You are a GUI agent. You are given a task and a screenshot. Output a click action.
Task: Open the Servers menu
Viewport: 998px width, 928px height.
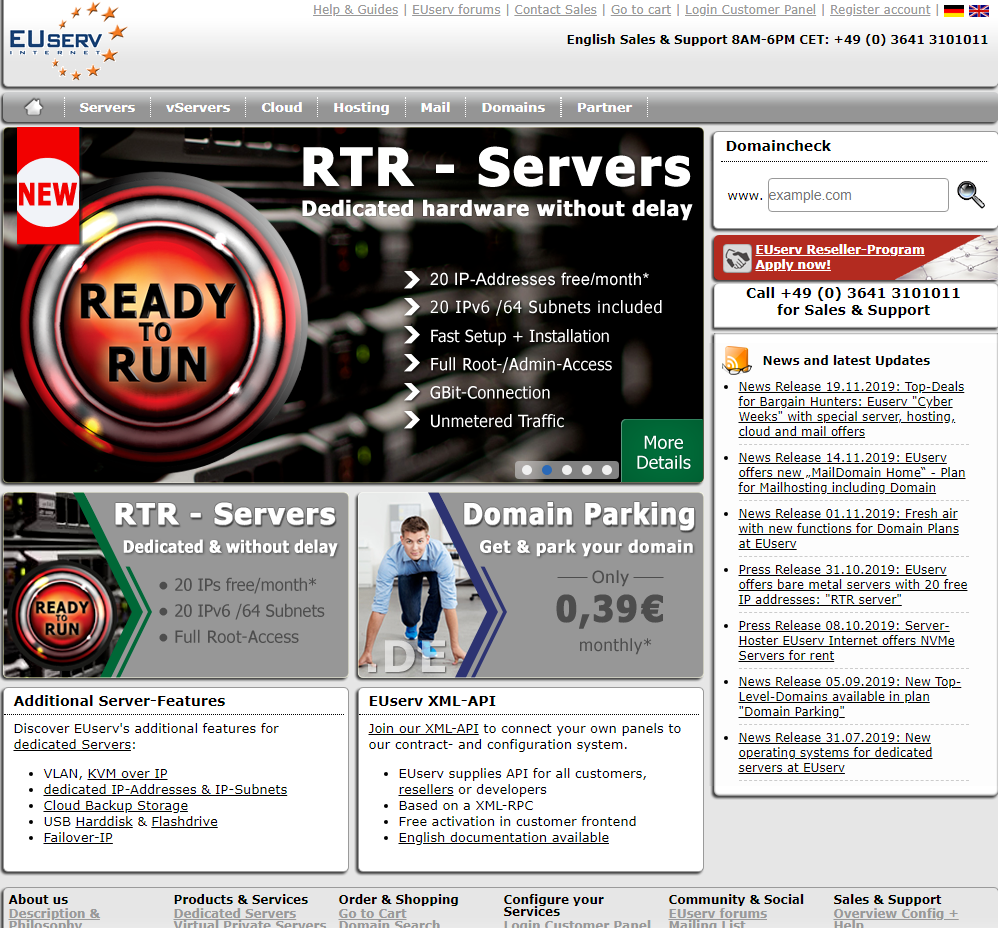coord(107,108)
